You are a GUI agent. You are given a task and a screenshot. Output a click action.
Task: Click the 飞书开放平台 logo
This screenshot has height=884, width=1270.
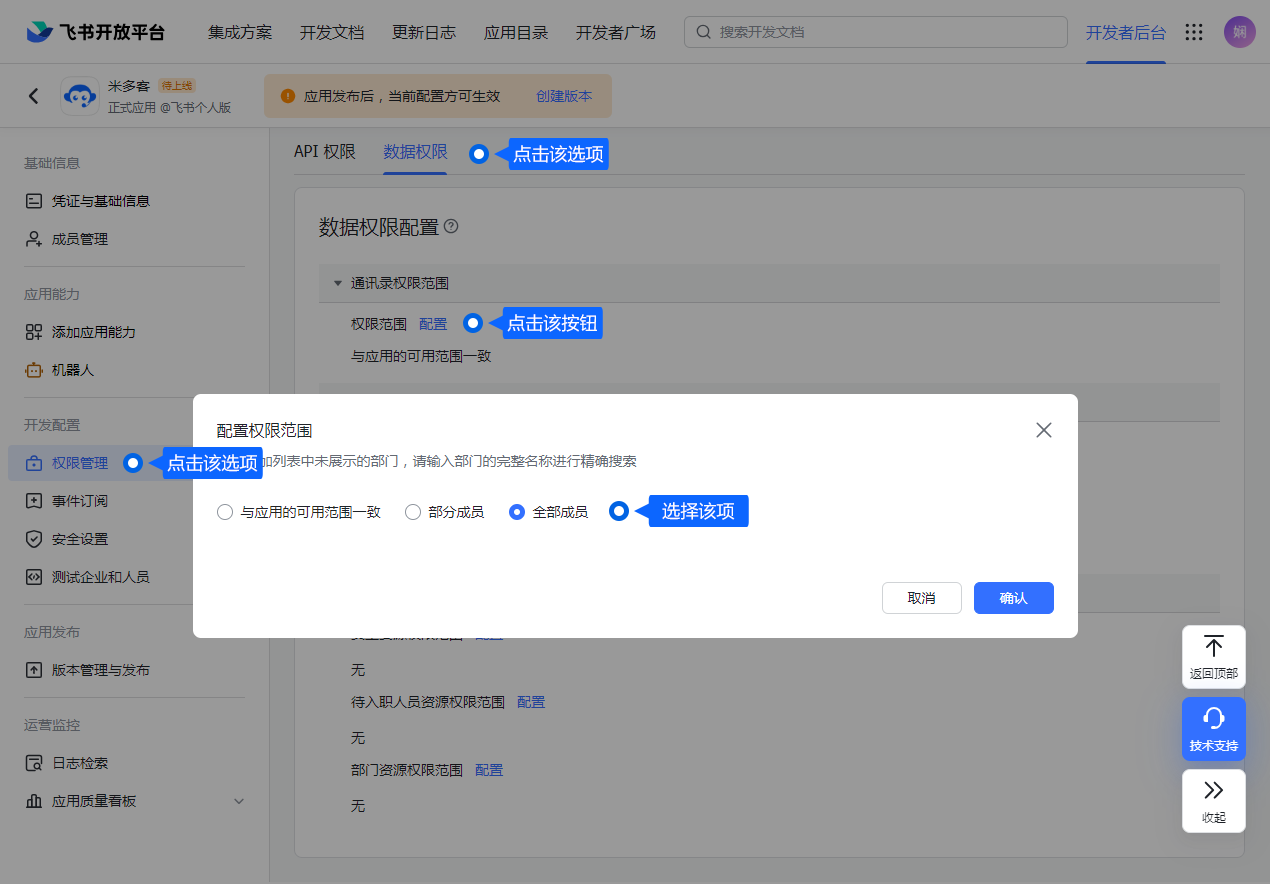(x=96, y=32)
